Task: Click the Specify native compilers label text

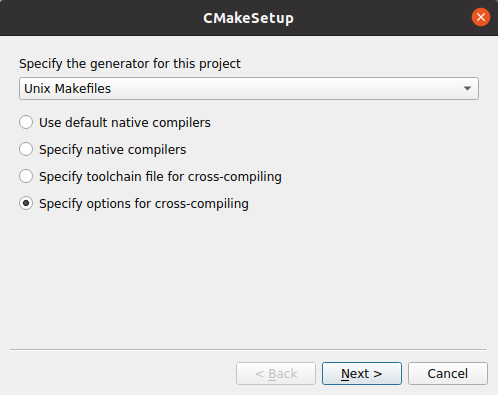Action: point(113,150)
